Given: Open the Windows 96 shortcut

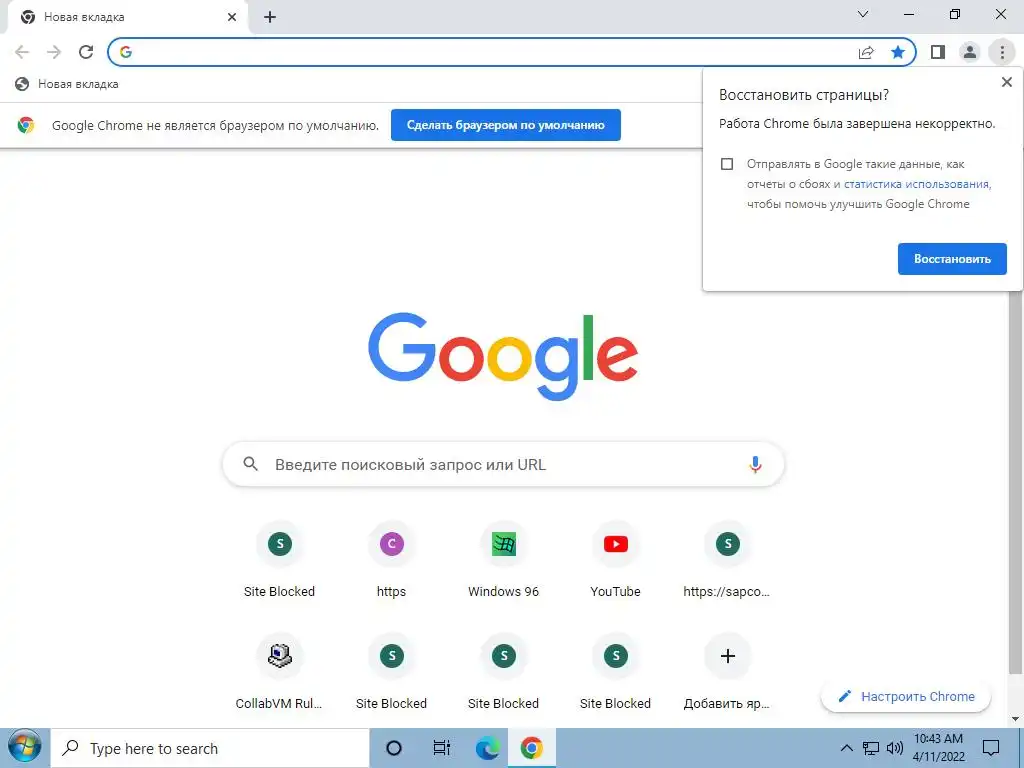Looking at the screenshot, I should click(x=504, y=558).
